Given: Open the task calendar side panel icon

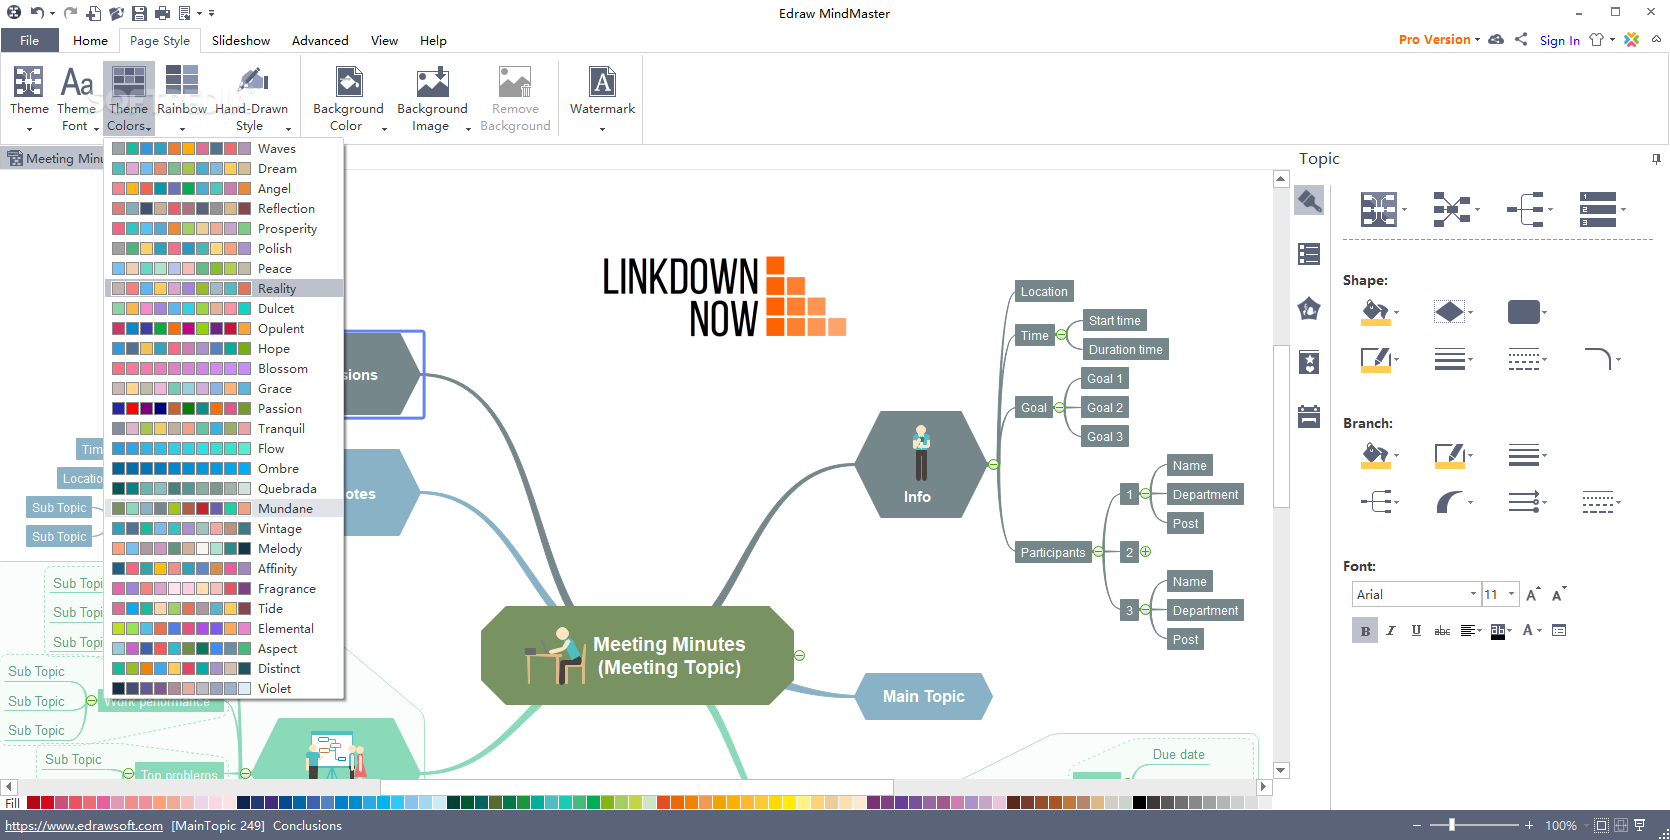Looking at the screenshot, I should [x=1309, y=416].
